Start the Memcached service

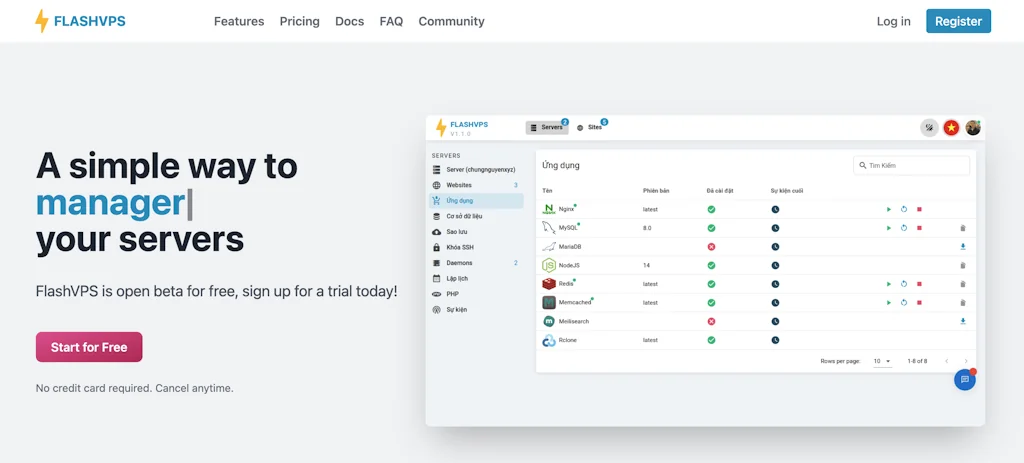coord(889,302)
